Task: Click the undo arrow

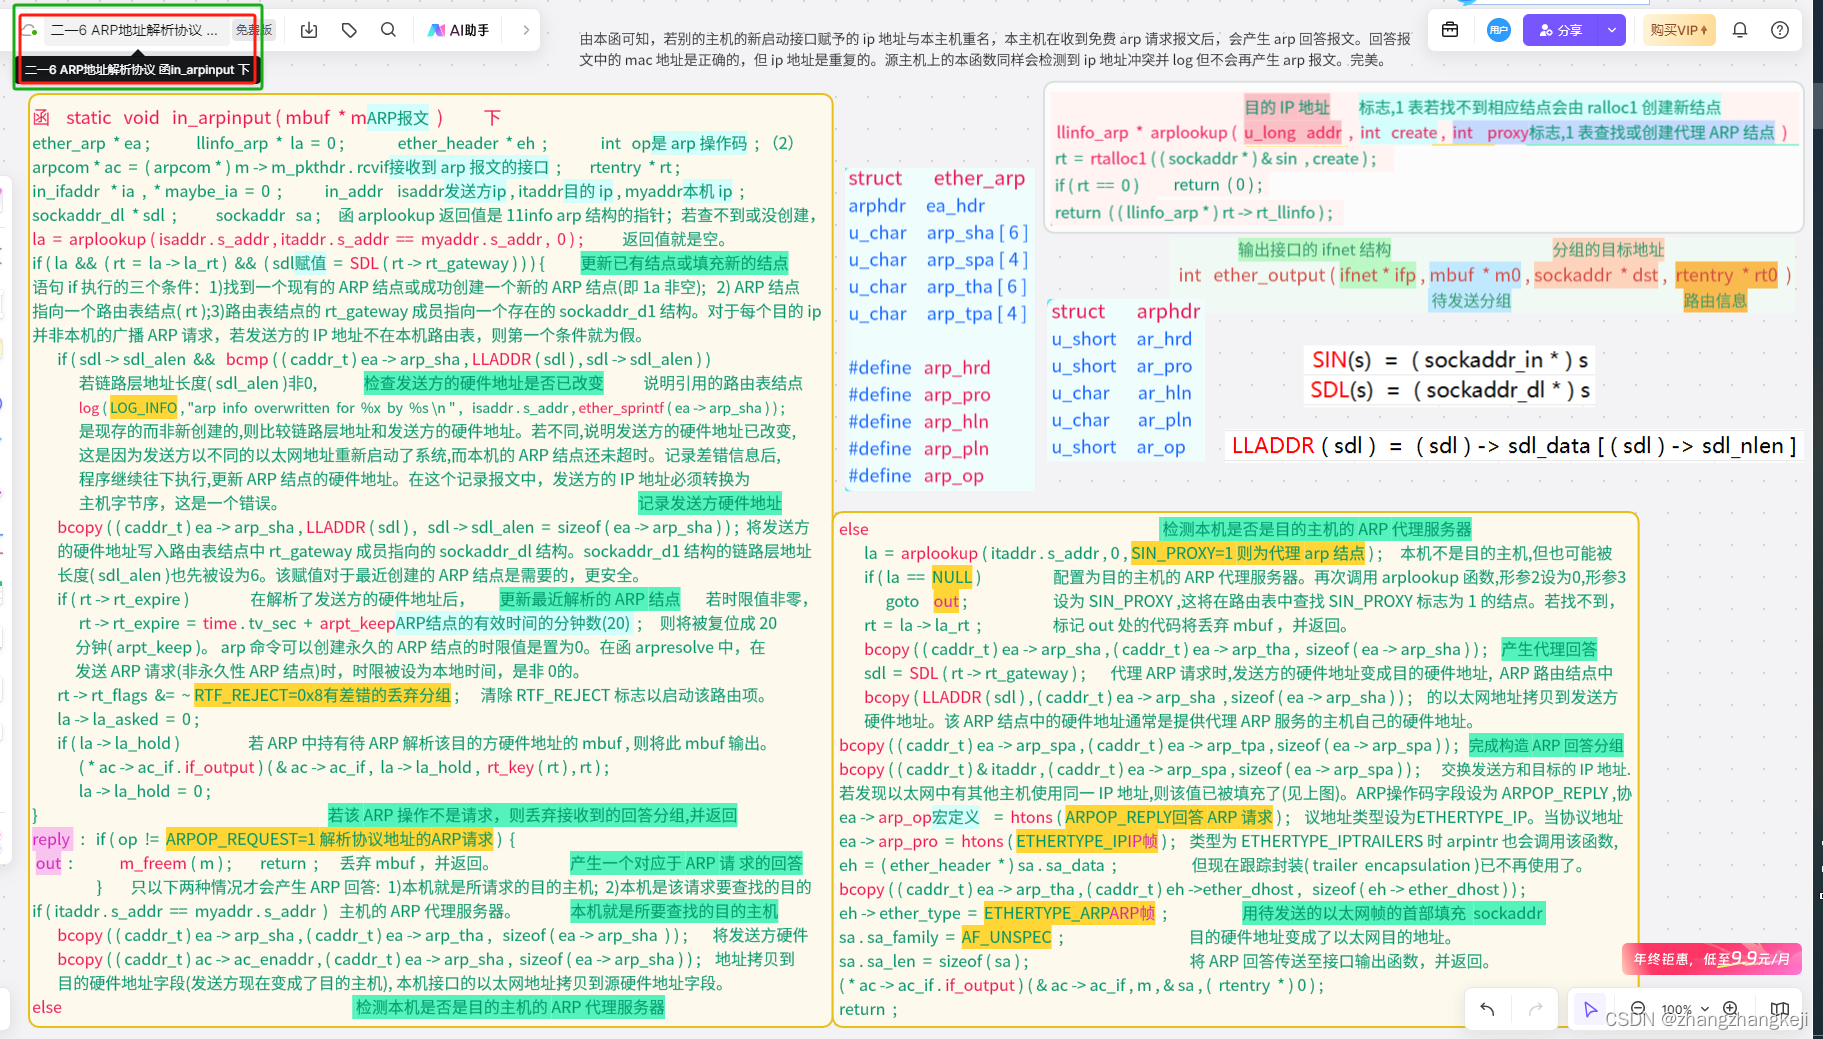Action: point(1487,1009)
